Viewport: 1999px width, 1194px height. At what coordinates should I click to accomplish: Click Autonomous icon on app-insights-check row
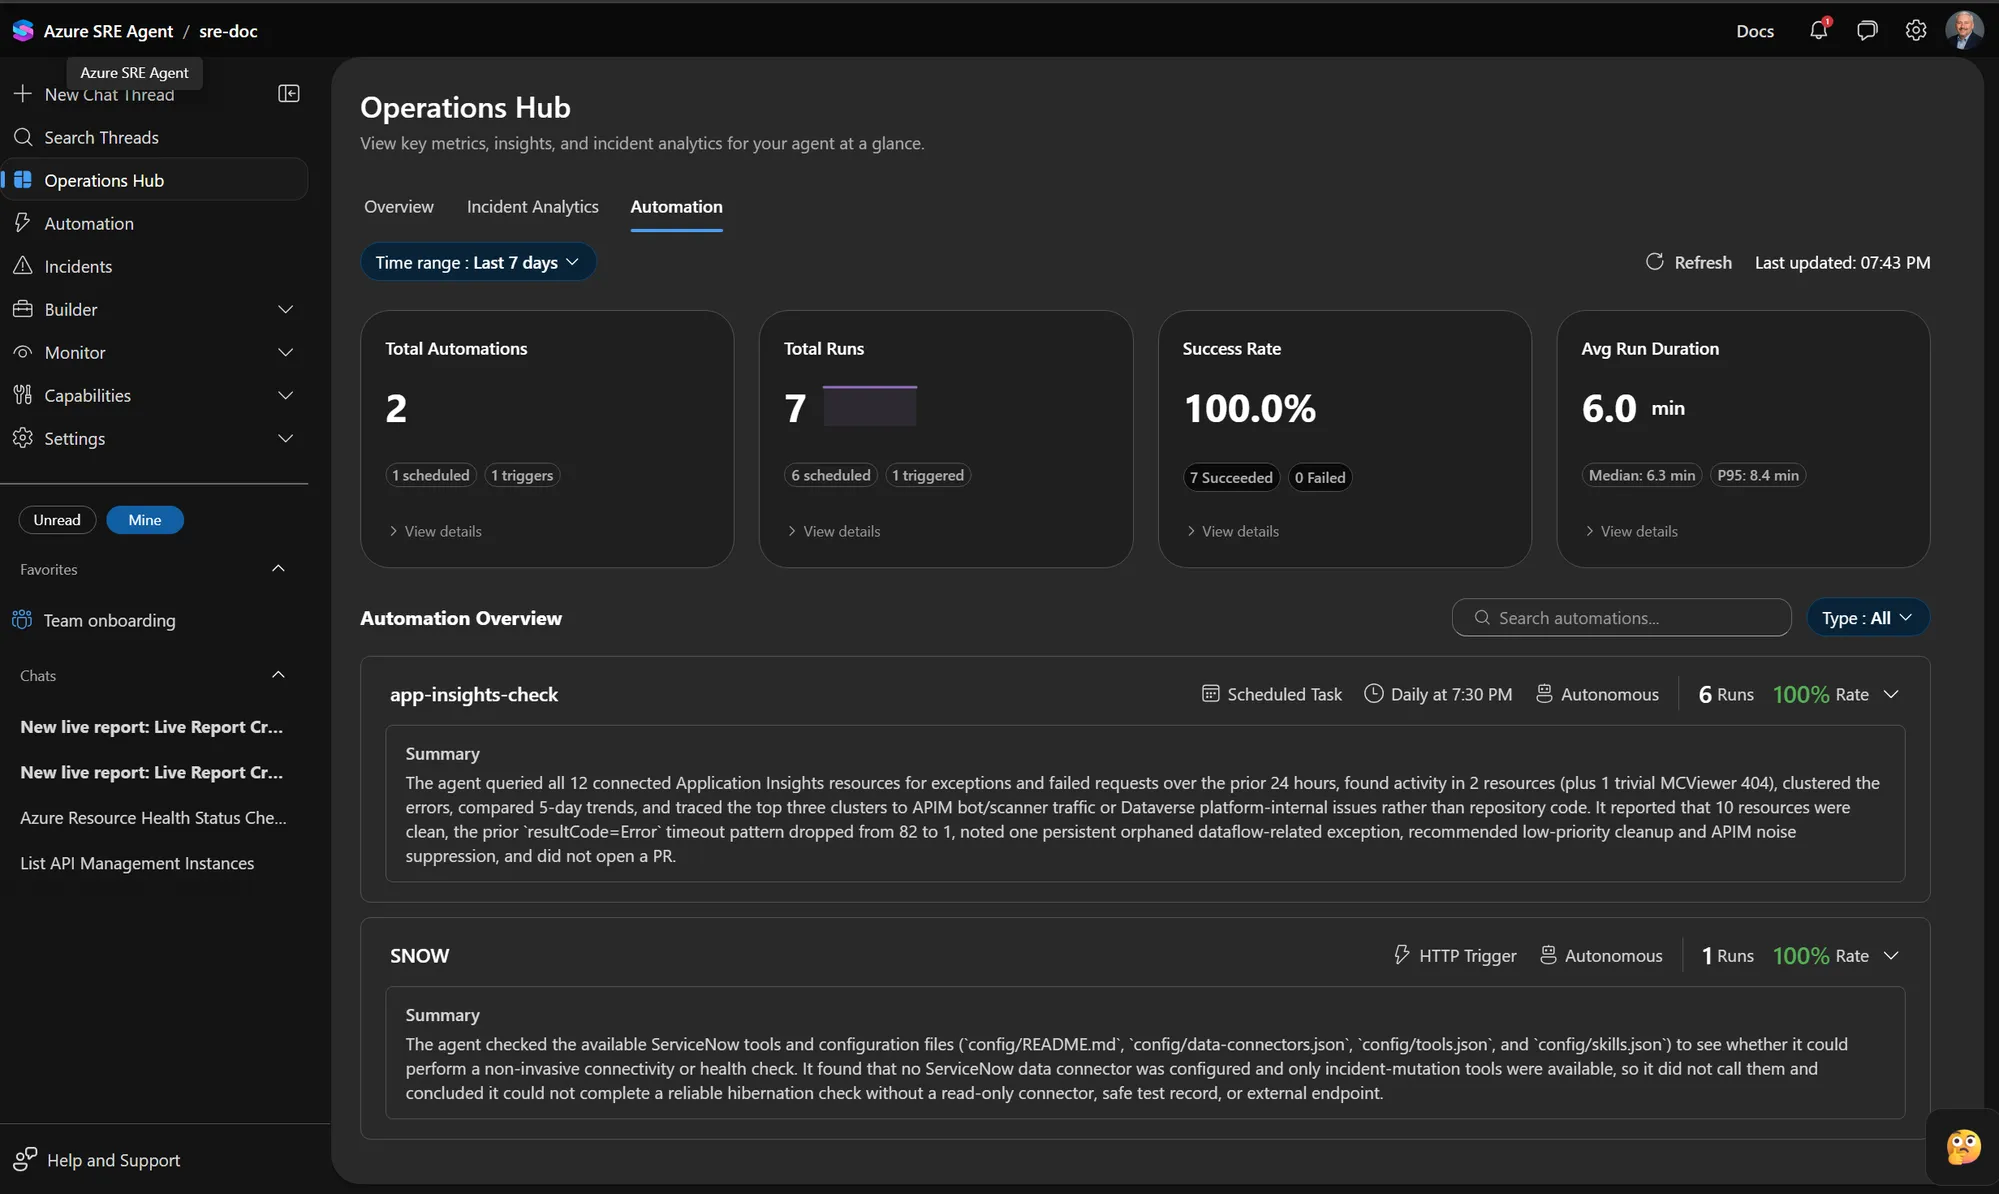pyautogui.click(x=1544, y=694)
